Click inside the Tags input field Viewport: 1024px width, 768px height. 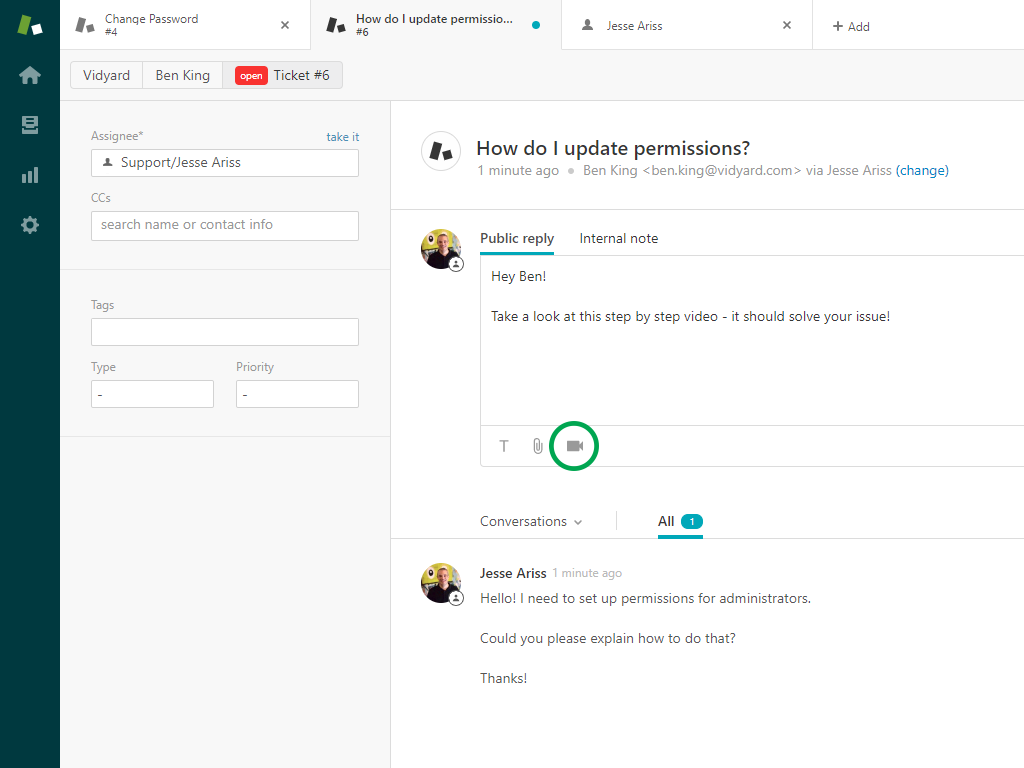pyautogui.click(x=224, y=331)
